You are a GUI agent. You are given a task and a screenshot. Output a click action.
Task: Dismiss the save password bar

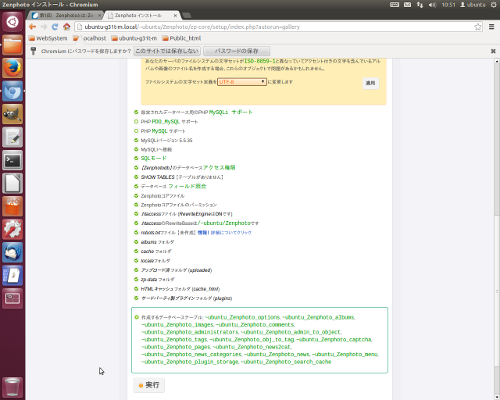point(493,51)
